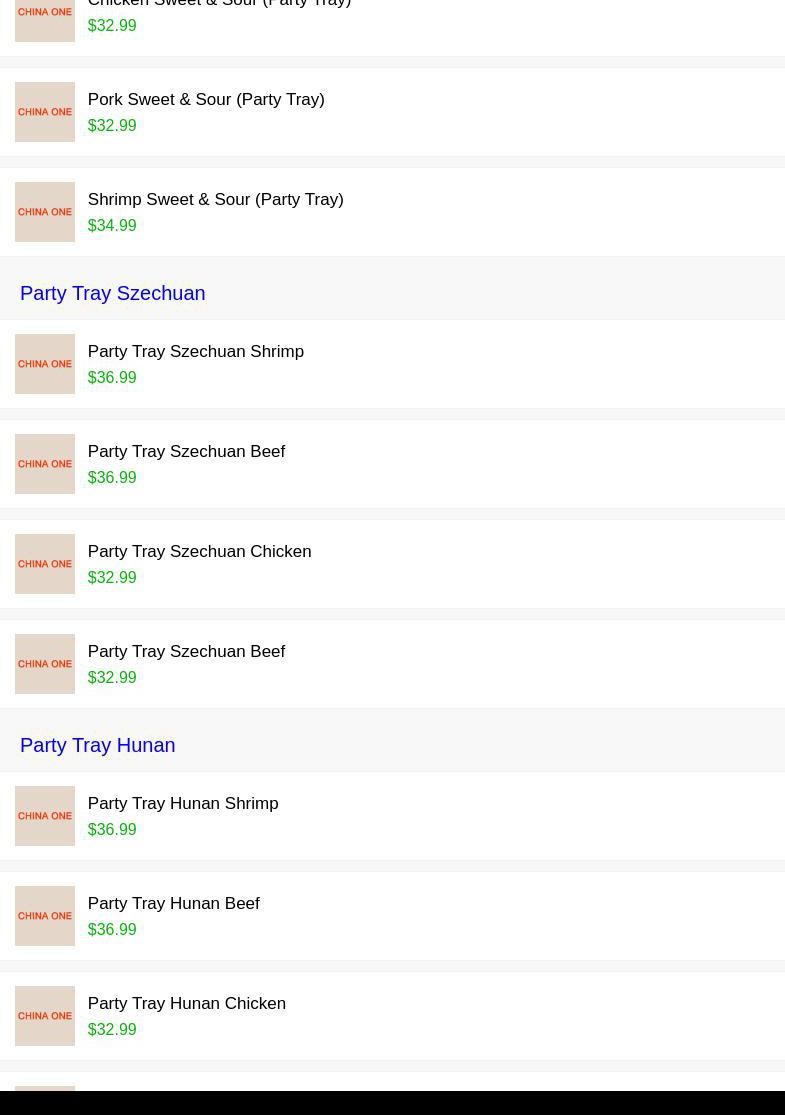This screenshot has width=785, height=1115.
Task: Click the logo beside Party Tray Hunan Beef
Action: pyautogui.click(x=45, y=916)
